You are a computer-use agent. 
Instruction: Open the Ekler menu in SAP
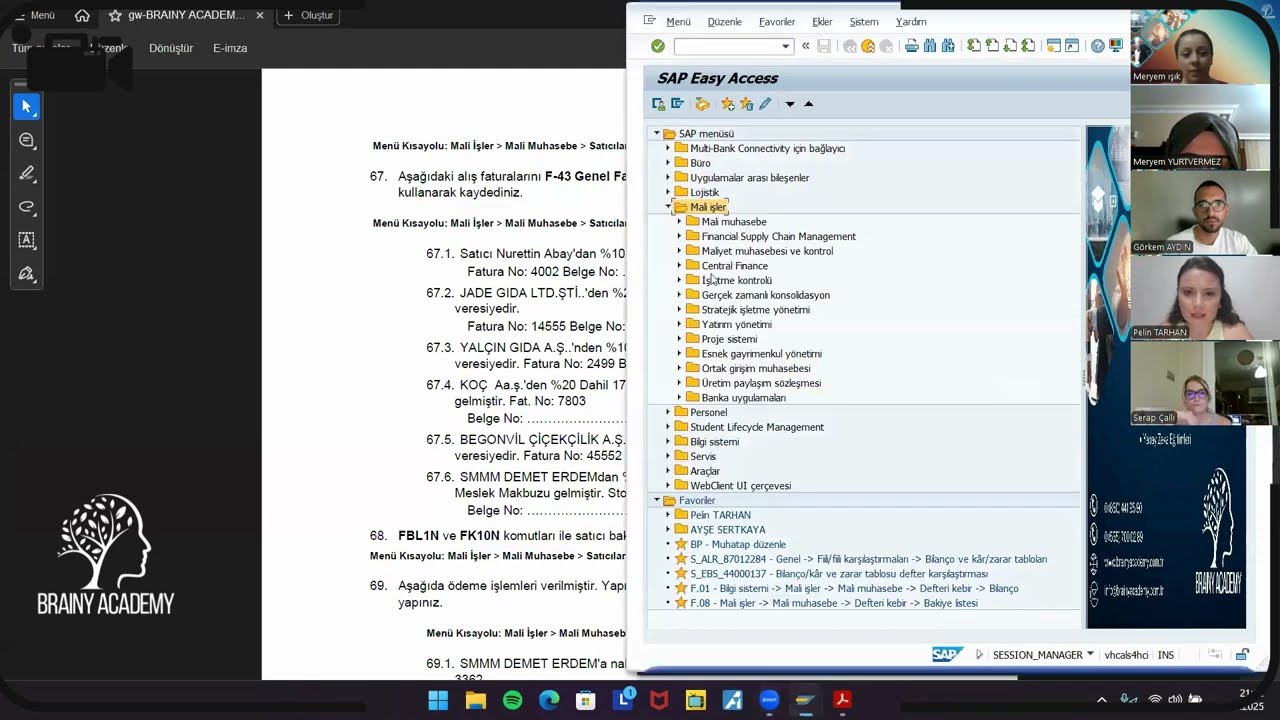point(822,22)
